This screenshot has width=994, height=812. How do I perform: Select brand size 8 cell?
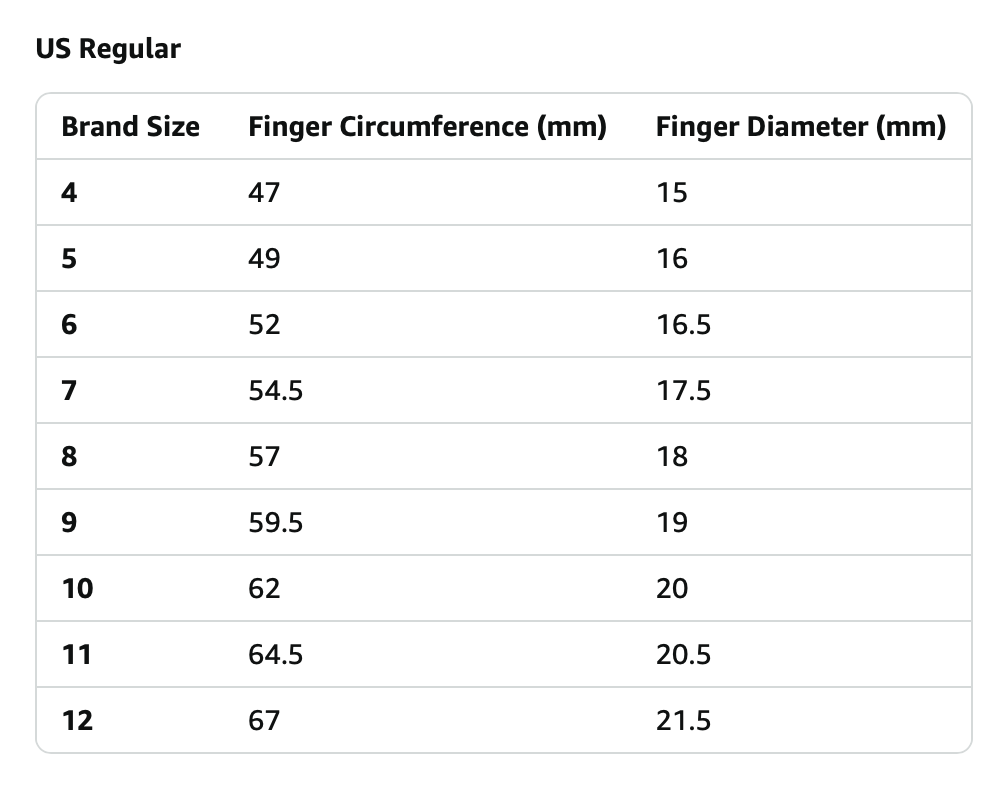click(x=69, y=456)
